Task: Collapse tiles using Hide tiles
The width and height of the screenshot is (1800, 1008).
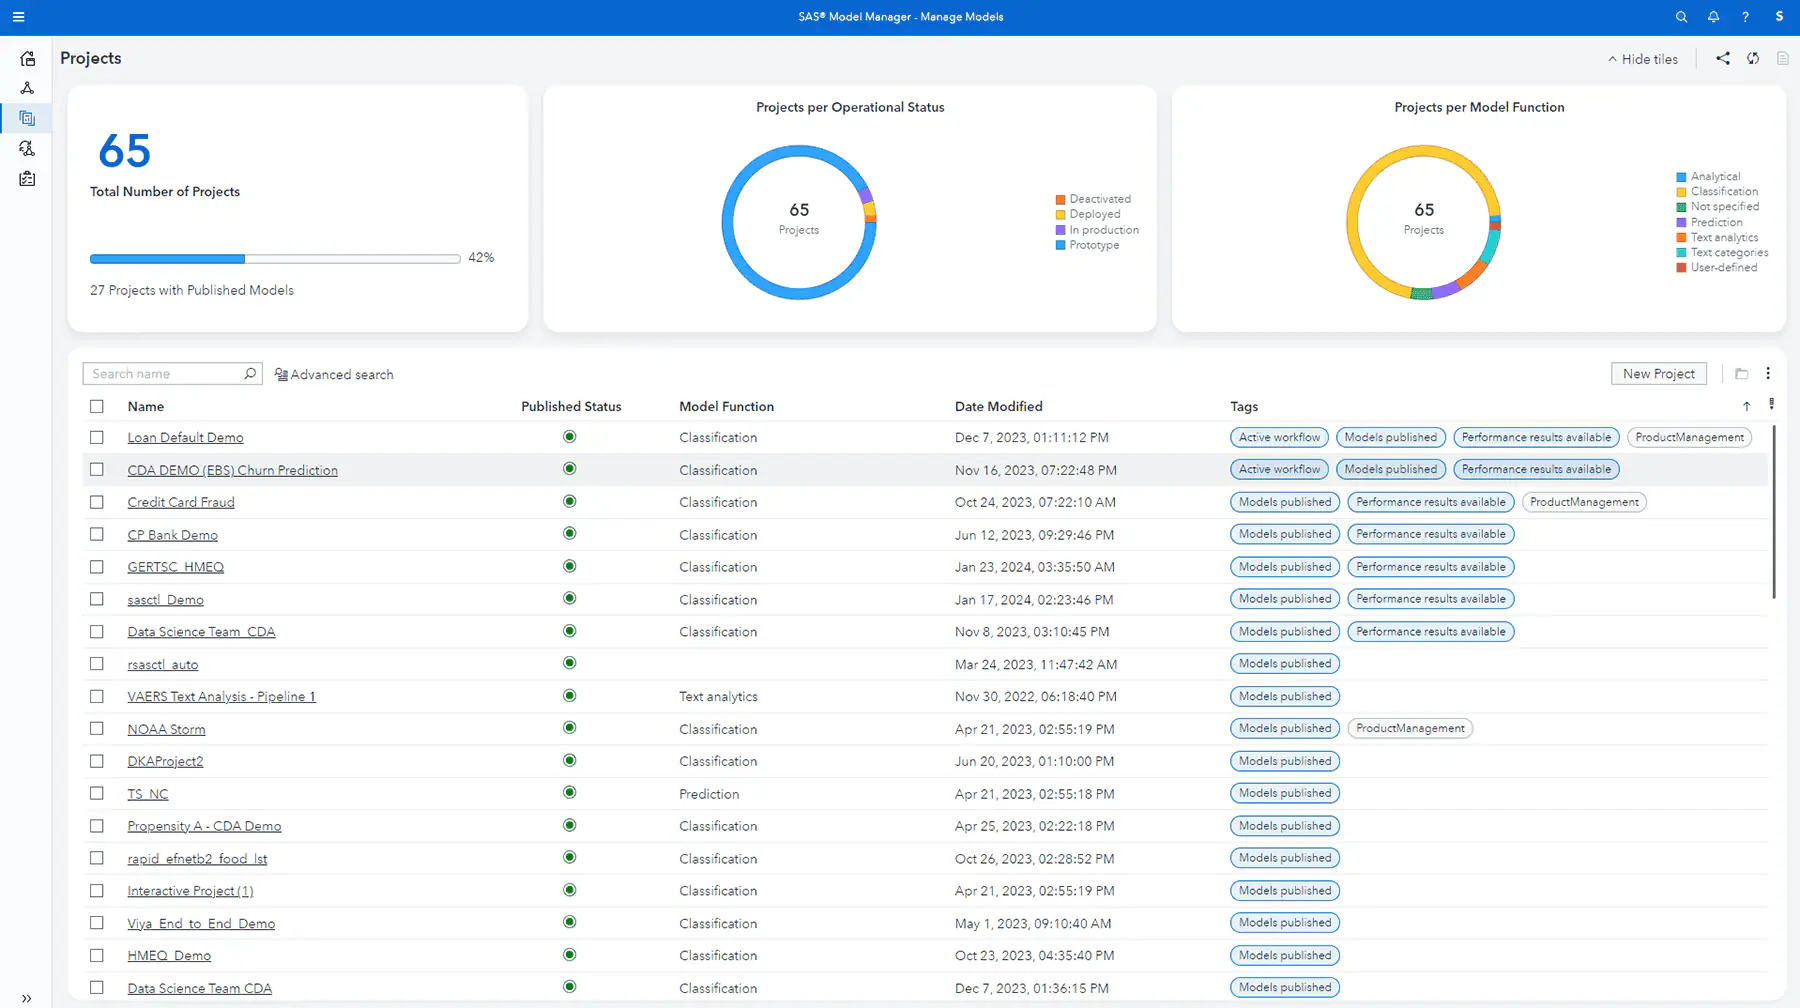Action: 1643,59
